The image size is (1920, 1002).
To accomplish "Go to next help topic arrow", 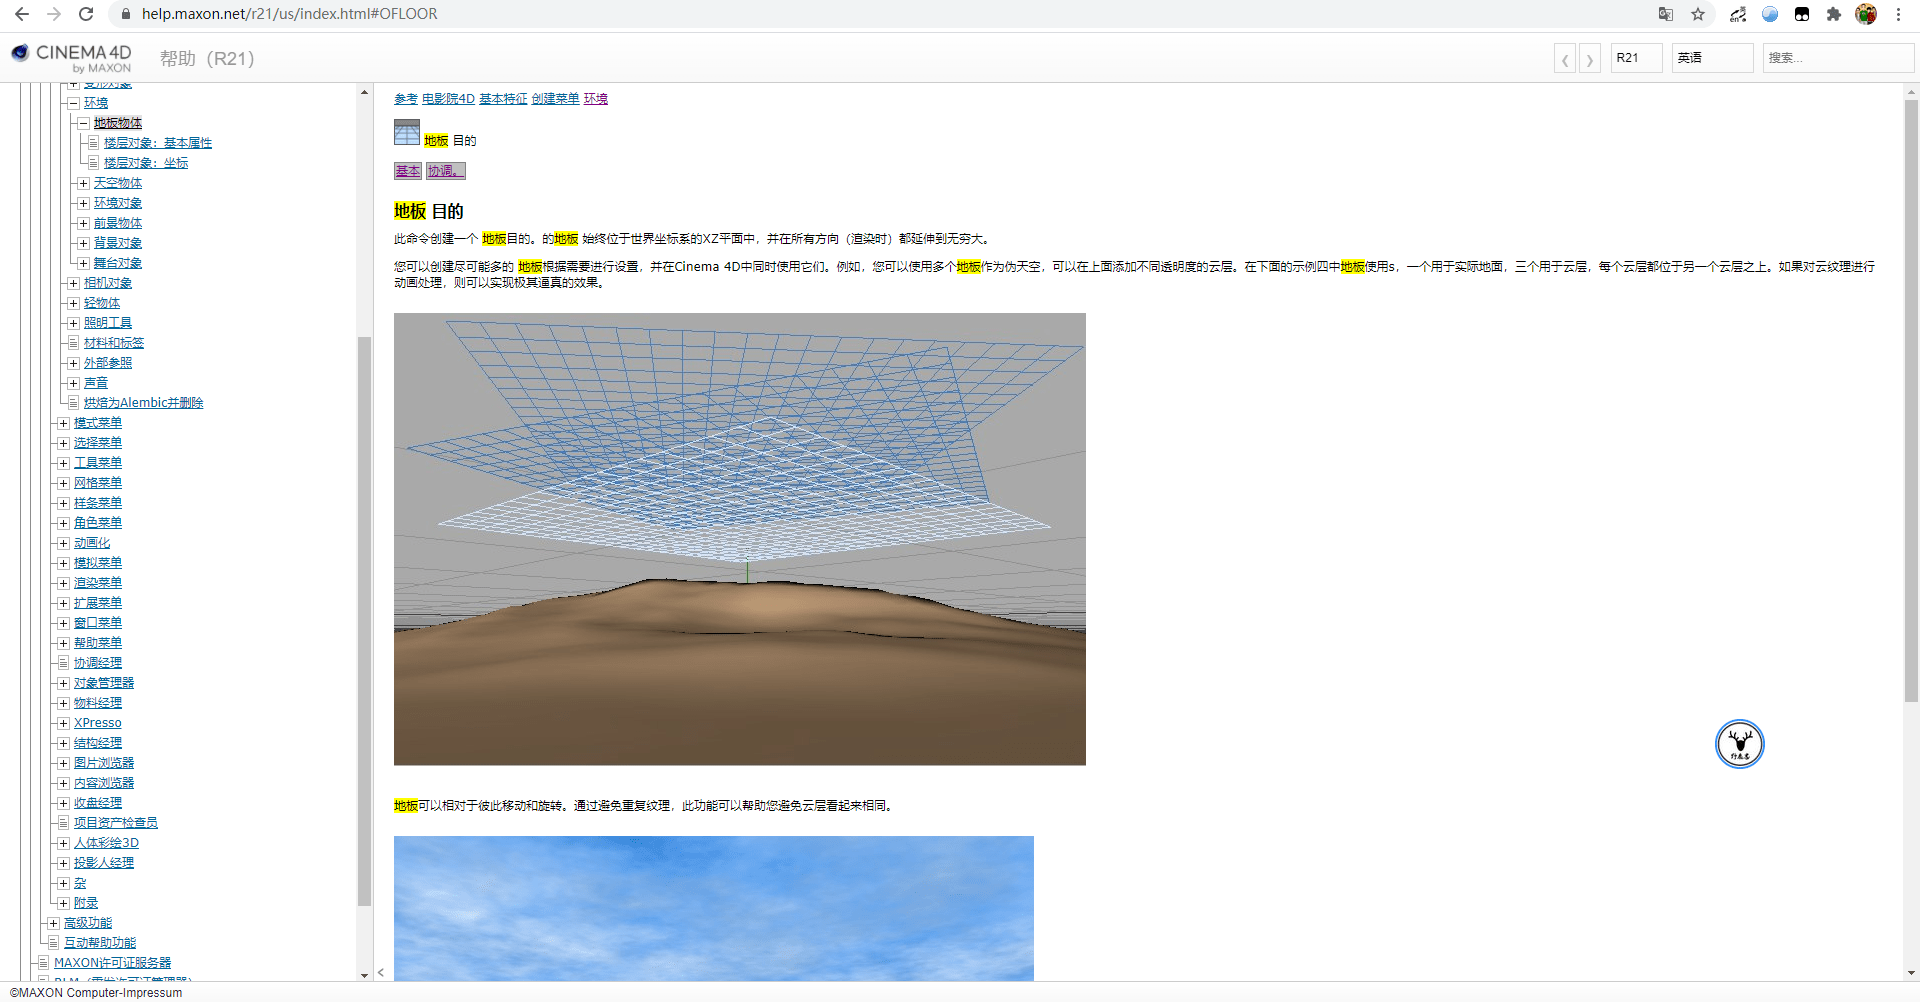I will pos(1589,59).
